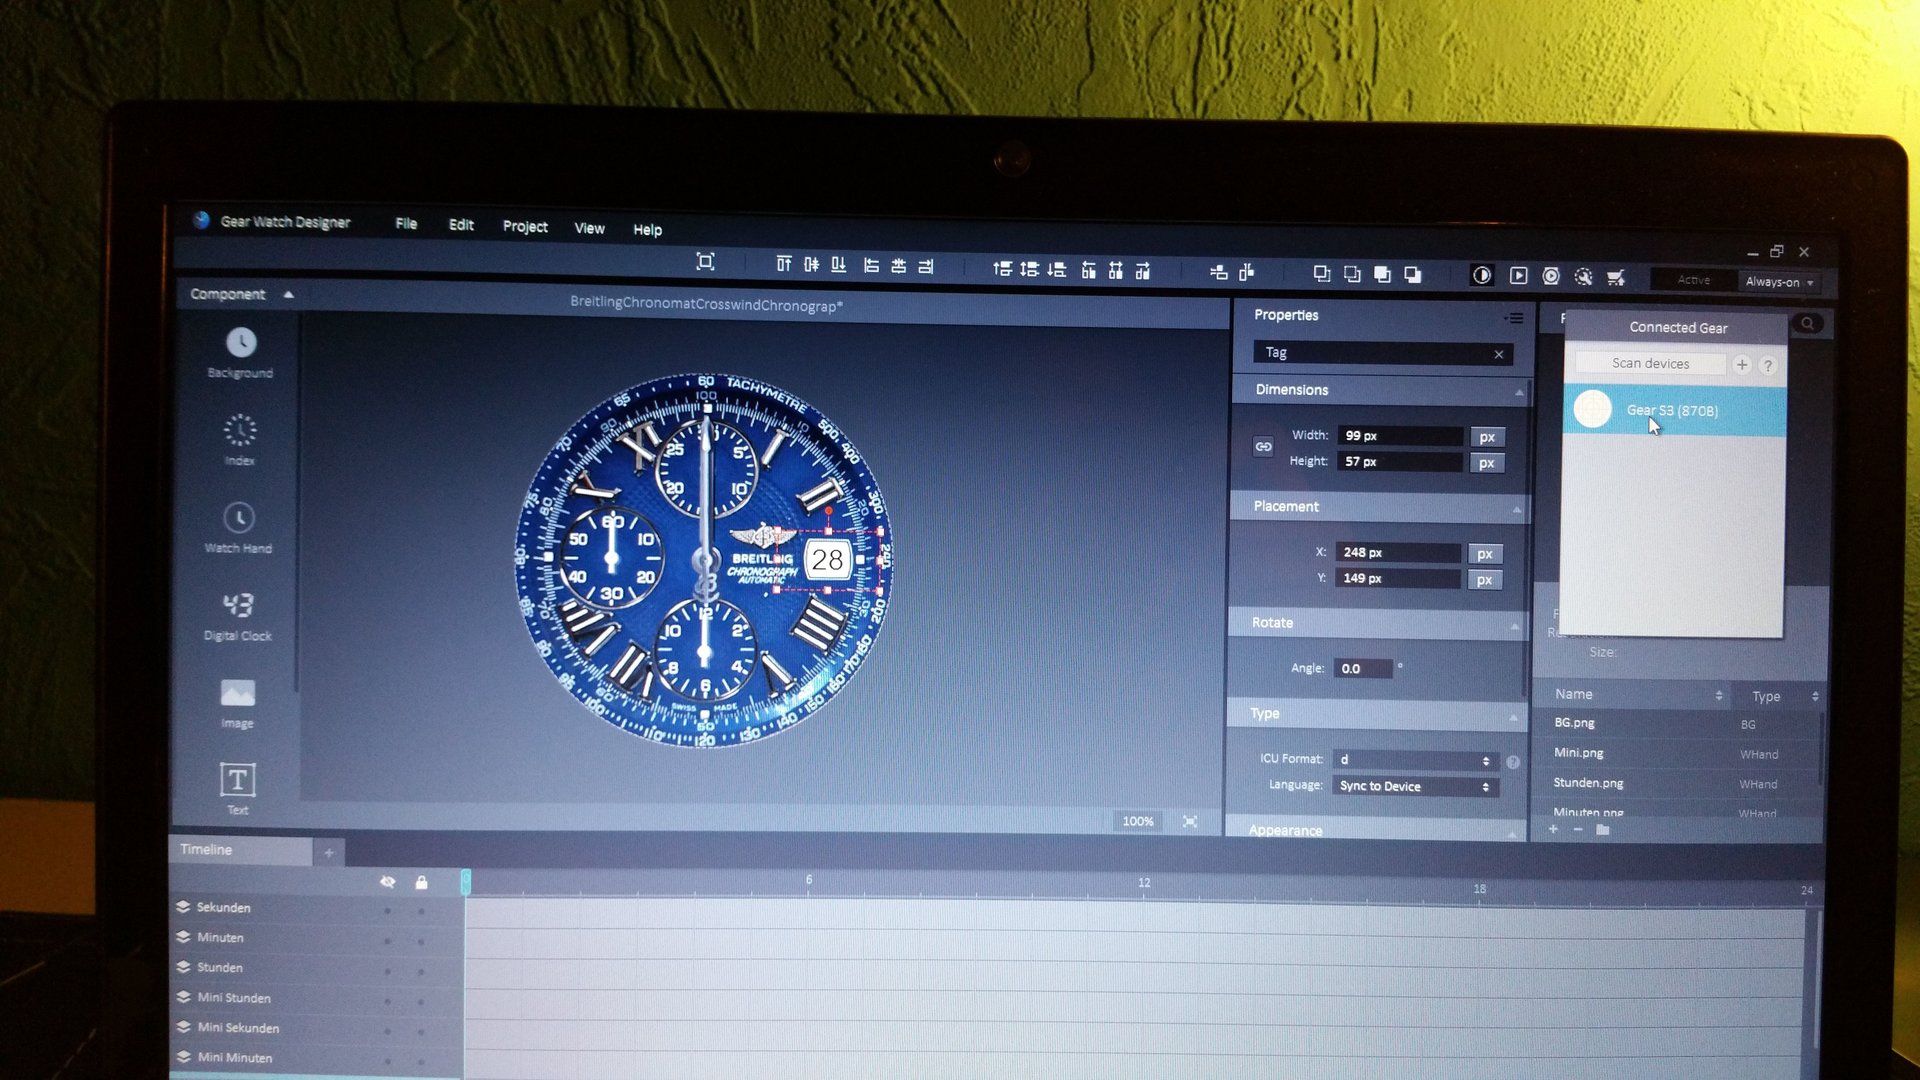
Task: Toggle the Width unit px button
Action: pyautogui.click(x=1487, y=437)
